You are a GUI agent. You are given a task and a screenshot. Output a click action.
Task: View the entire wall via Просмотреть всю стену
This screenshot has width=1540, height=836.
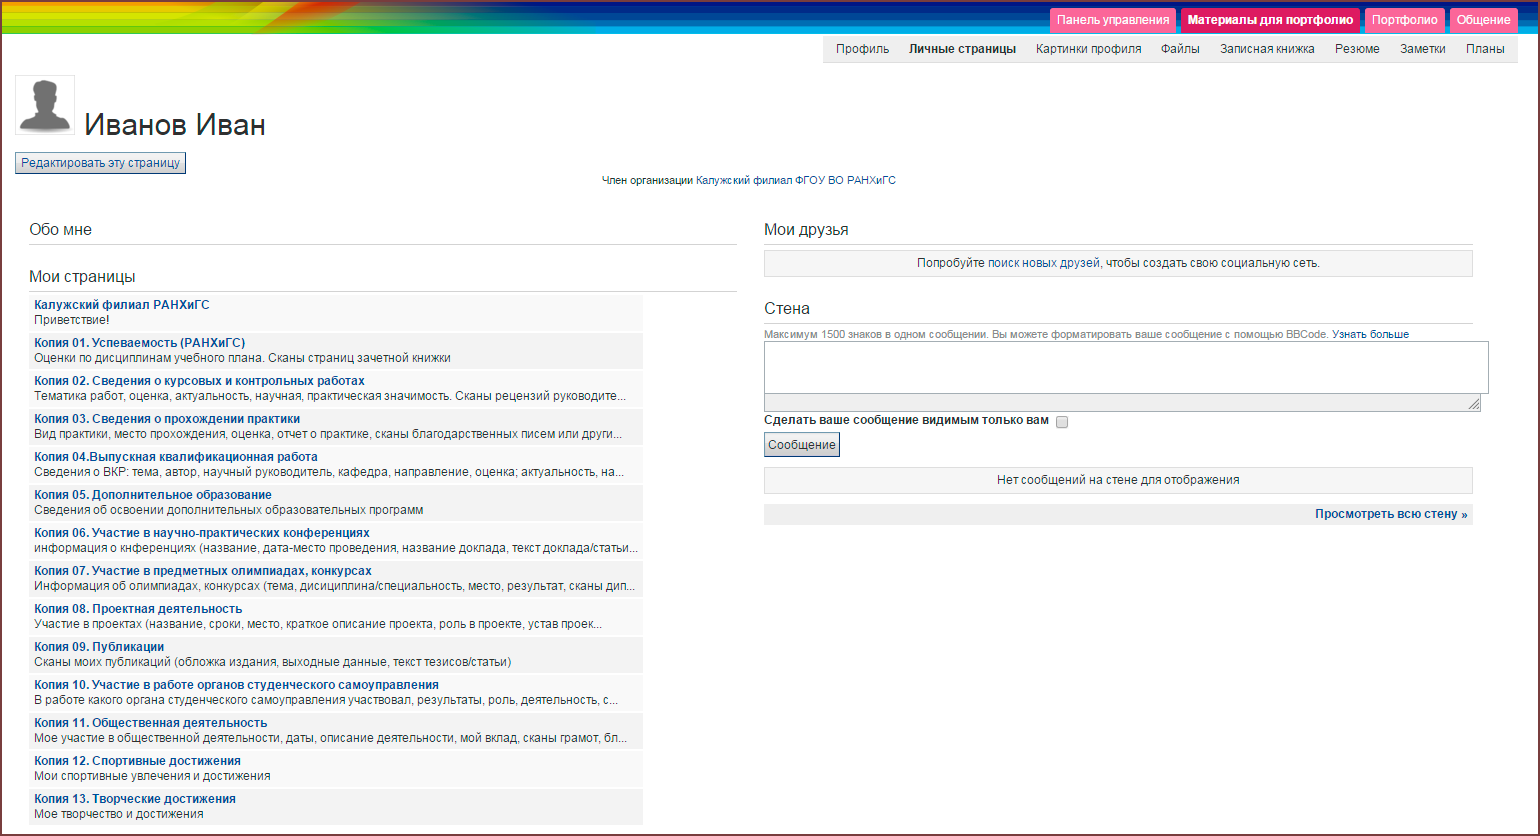[1391, 514]
